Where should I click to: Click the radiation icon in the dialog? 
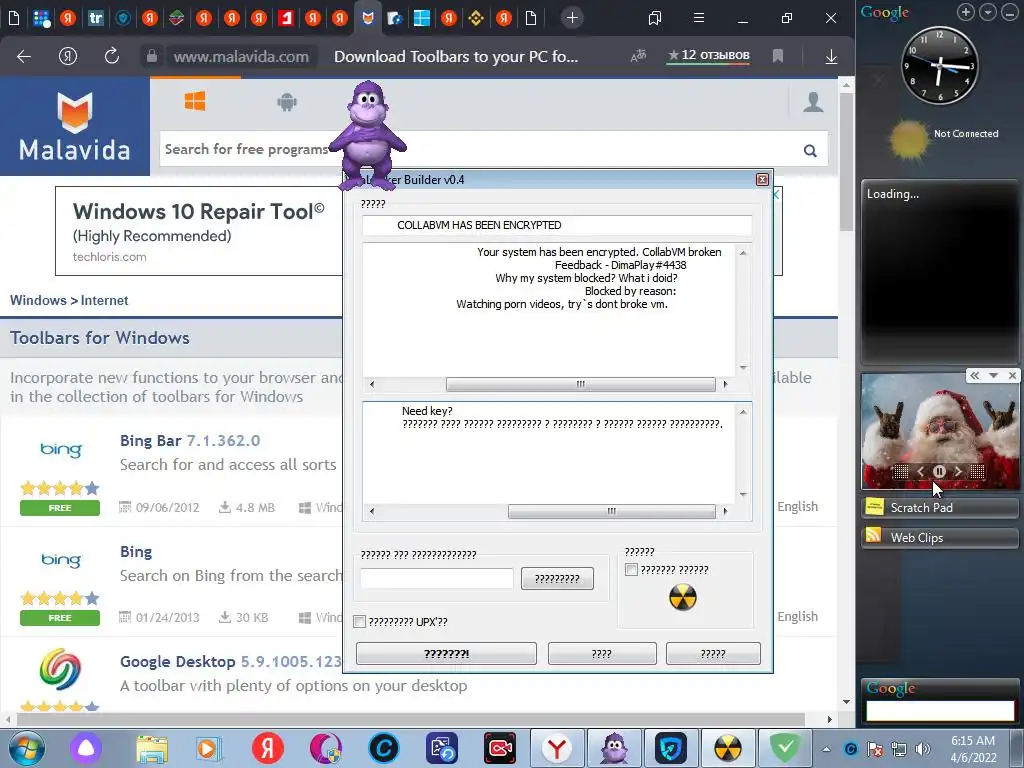click(x=683, y=597)
